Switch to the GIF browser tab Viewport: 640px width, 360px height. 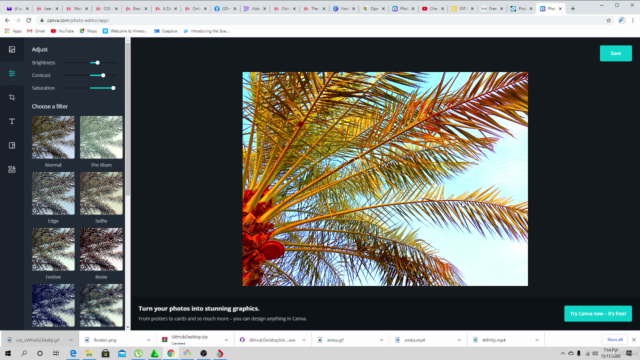[x=462, y=9]
